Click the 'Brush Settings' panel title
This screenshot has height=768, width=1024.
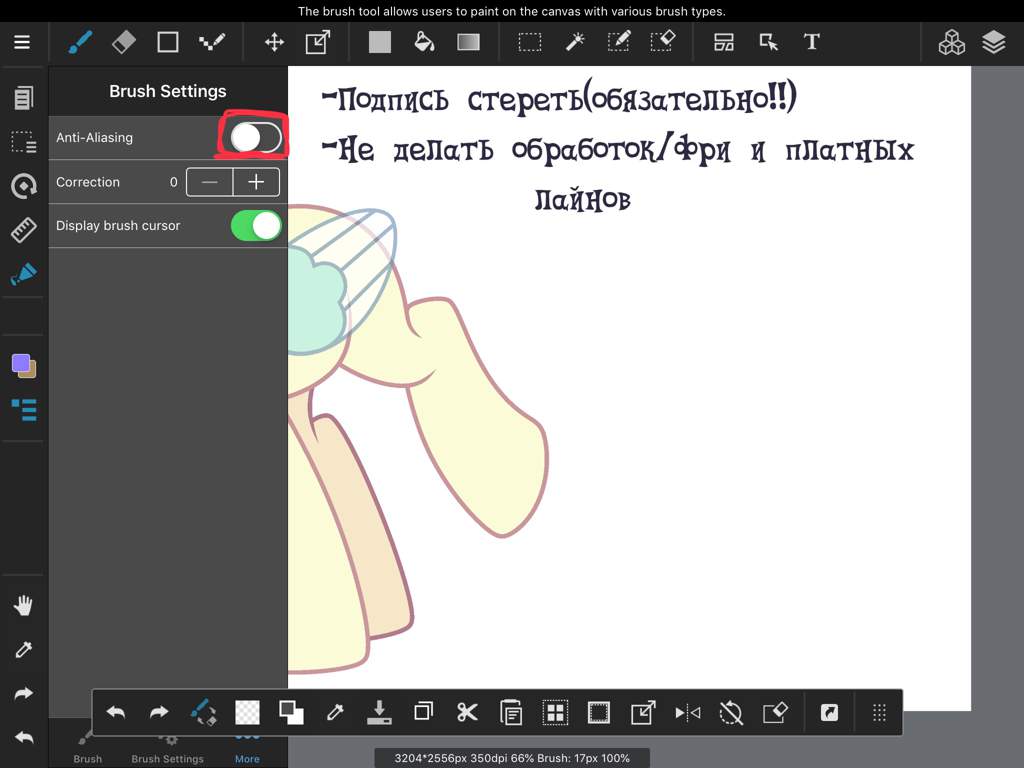tap(168, 91)
